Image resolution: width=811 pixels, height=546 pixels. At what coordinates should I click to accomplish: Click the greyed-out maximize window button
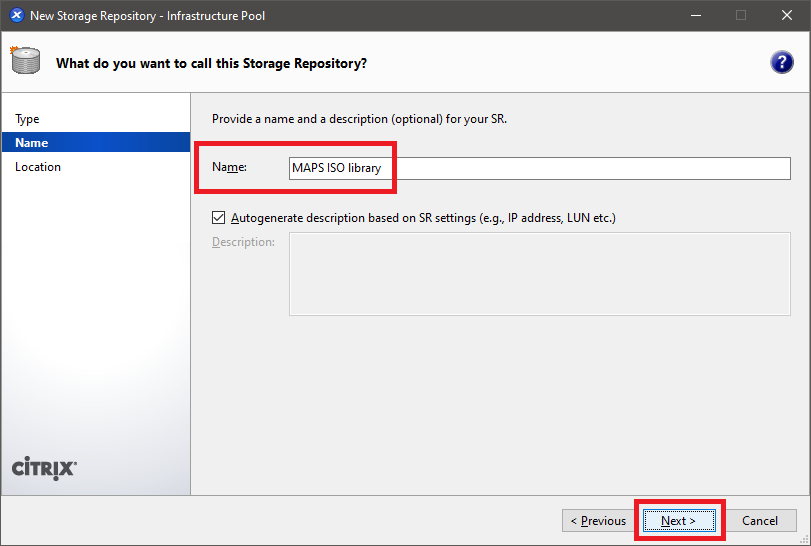click(x=741, y=16)
